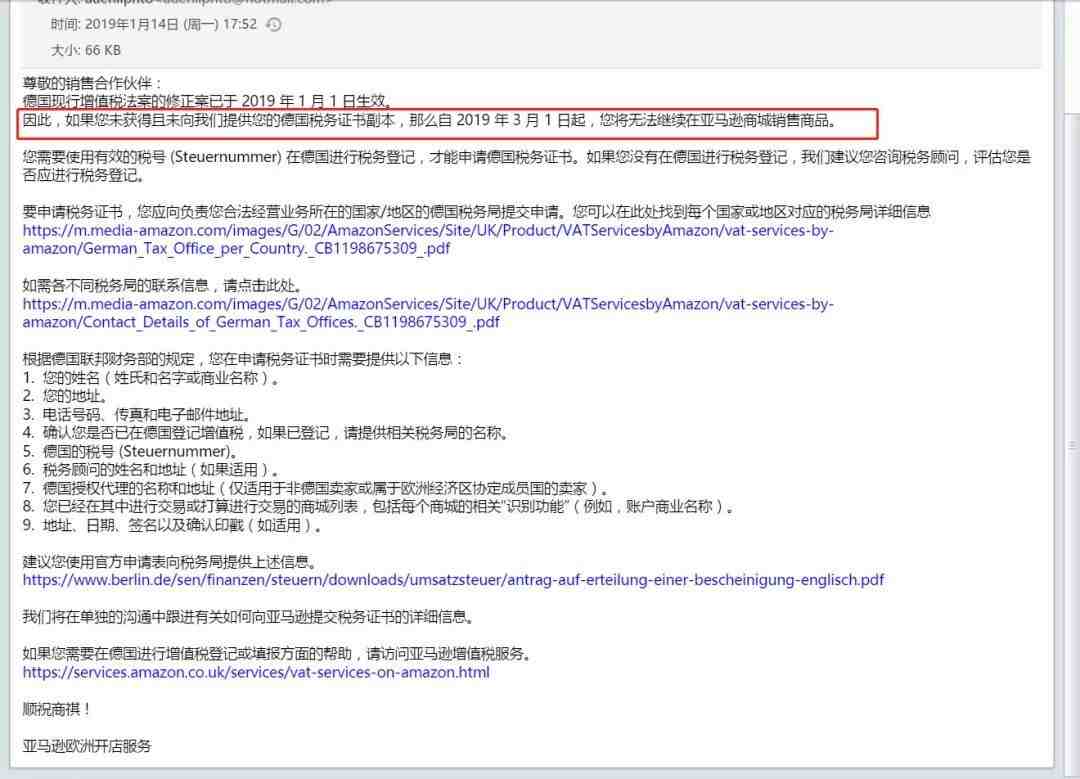Click list item "5. 德国的税号 (Steuernummer)。"
This screenshot has width=1080, height=779.
click(130, 451)
